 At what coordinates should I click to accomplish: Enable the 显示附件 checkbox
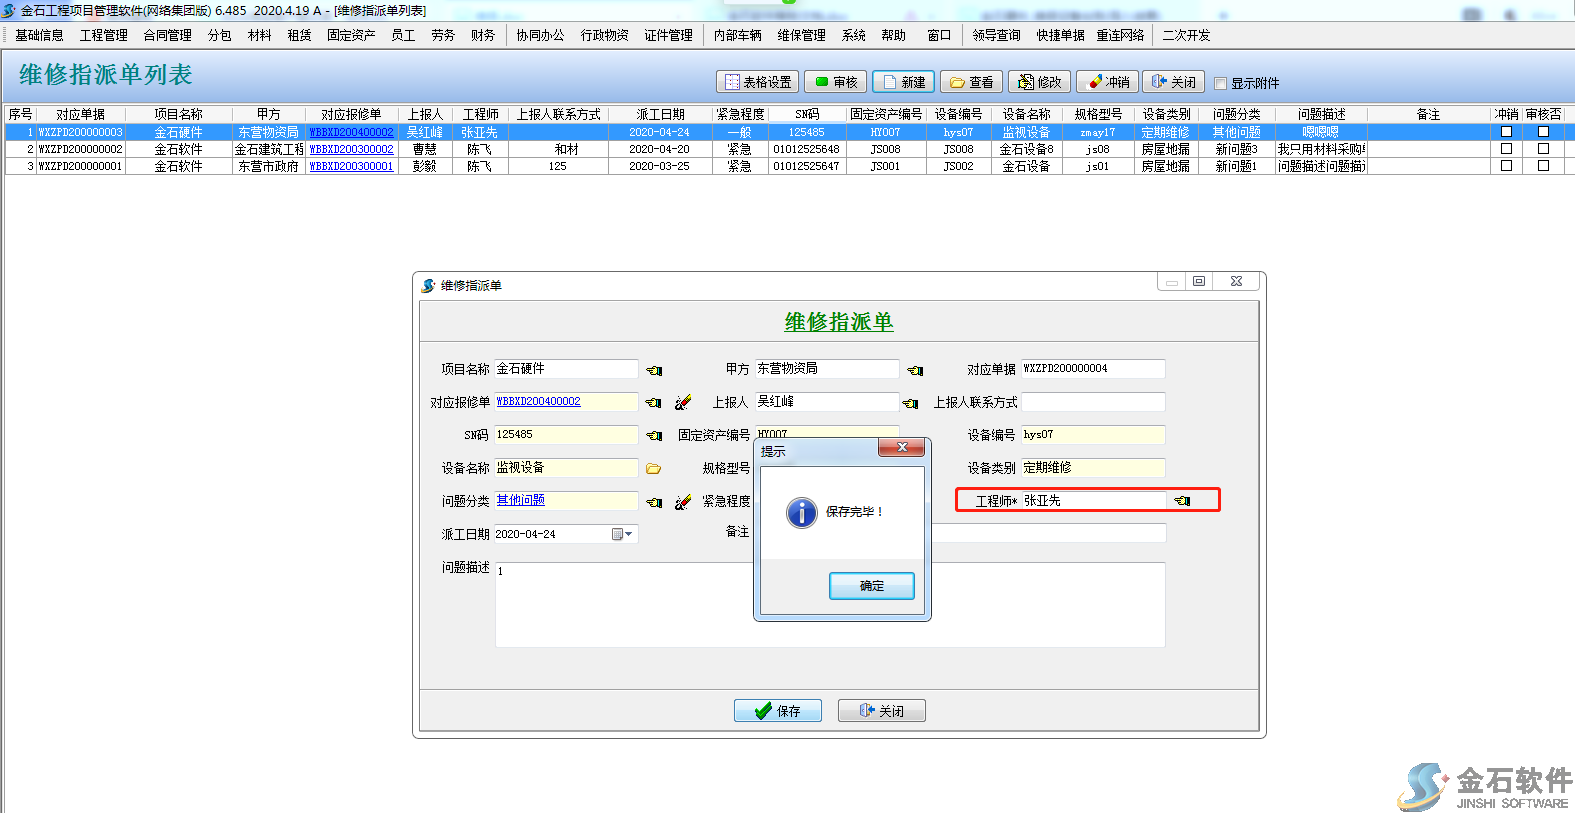pos(1220,84)
